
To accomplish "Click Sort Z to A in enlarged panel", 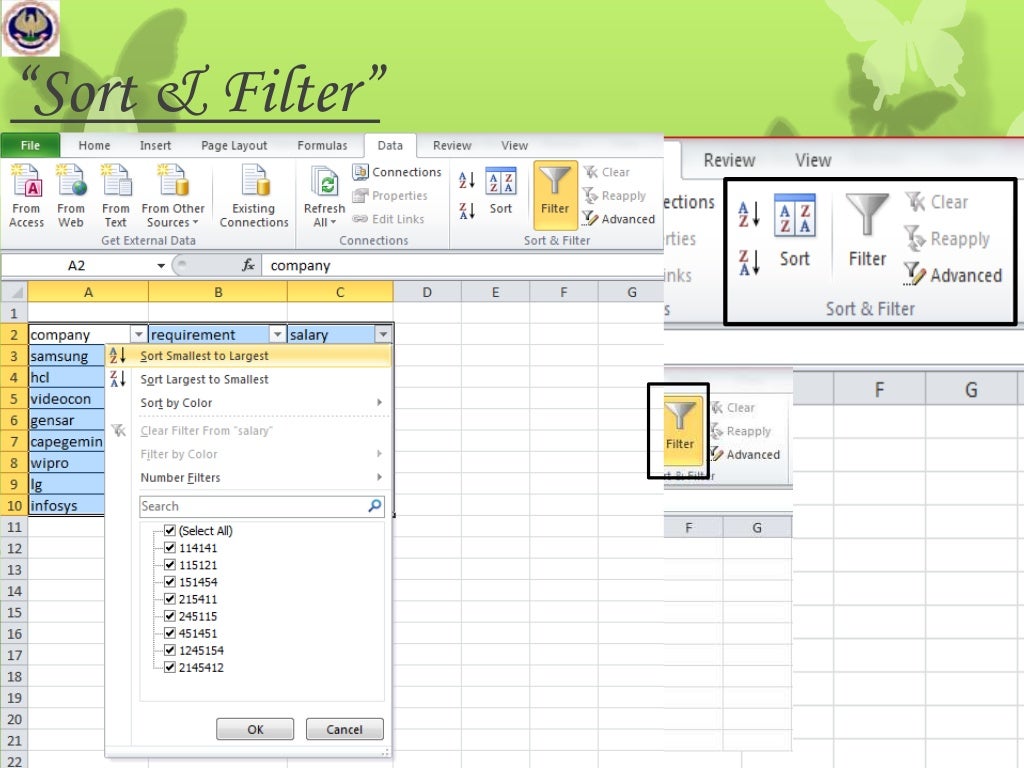I will pos(748,263).
